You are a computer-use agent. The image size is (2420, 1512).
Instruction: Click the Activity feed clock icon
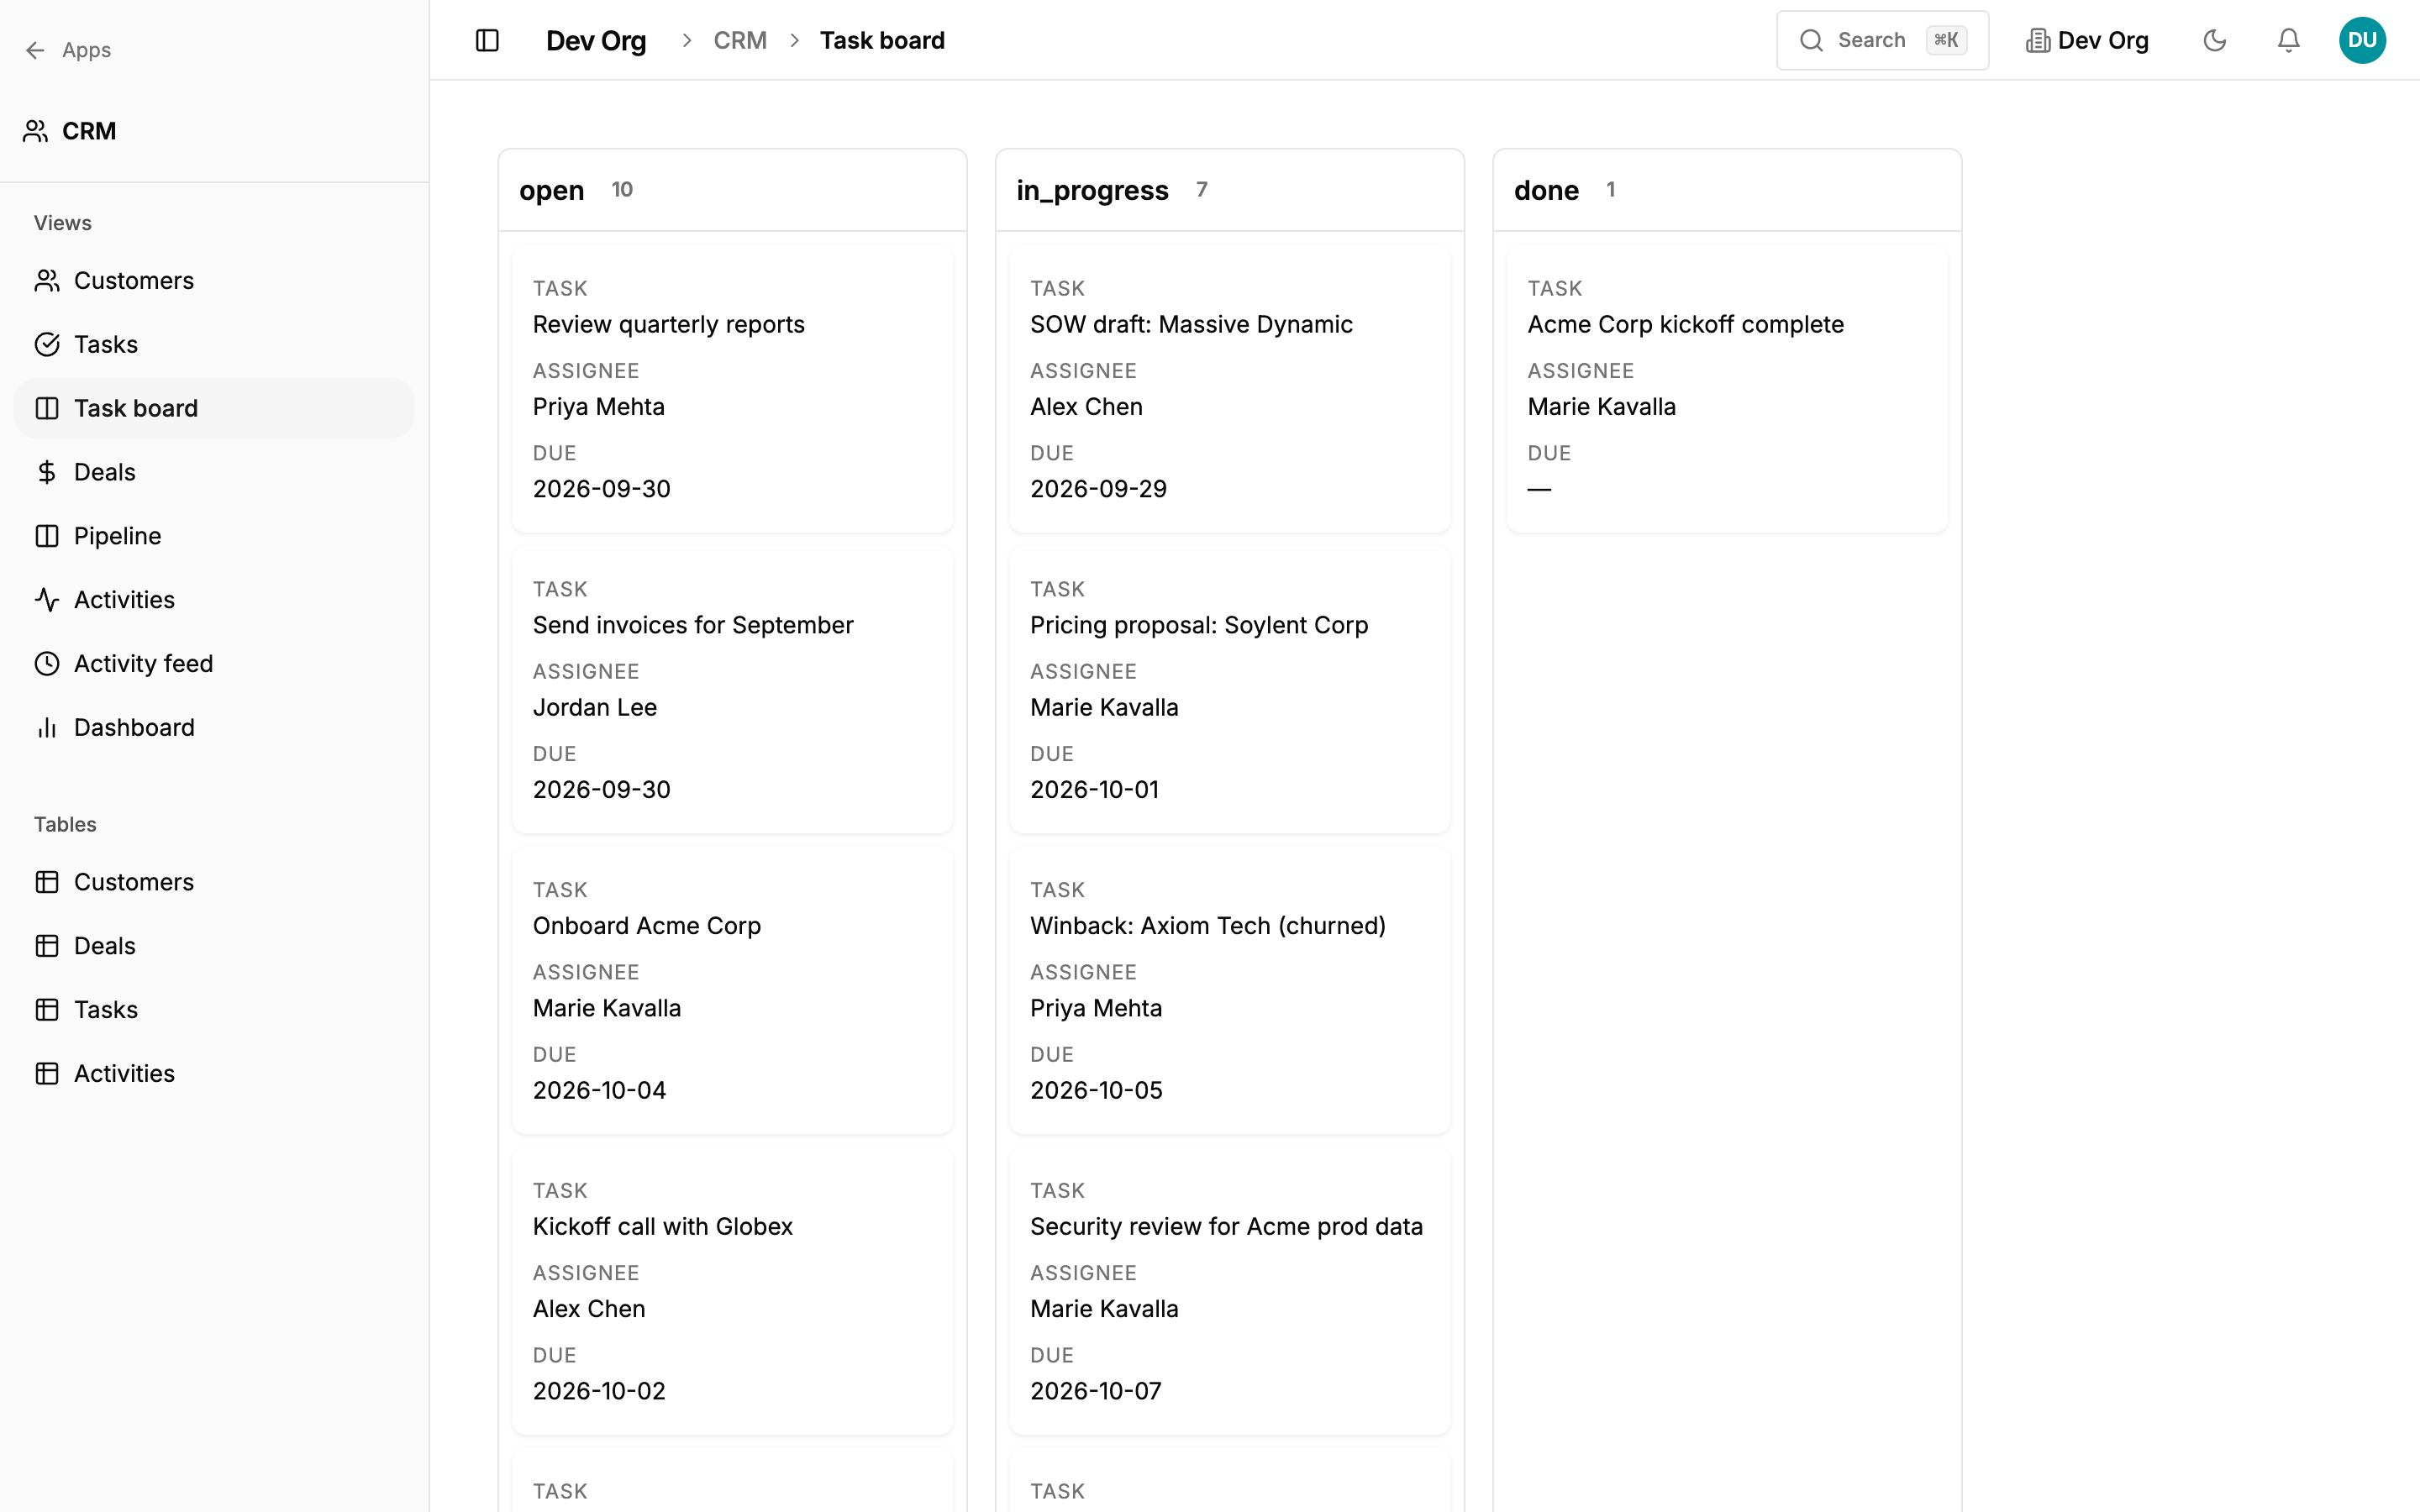(47, 664)
